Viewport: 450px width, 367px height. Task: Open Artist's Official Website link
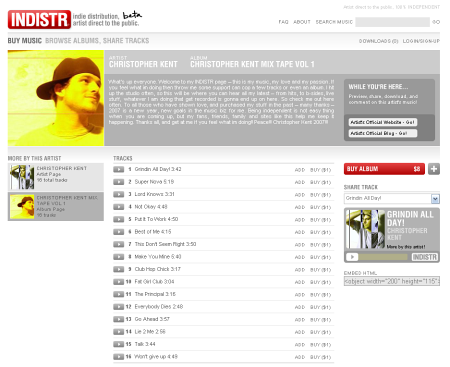pyautogui.click(x=383, y=122)
